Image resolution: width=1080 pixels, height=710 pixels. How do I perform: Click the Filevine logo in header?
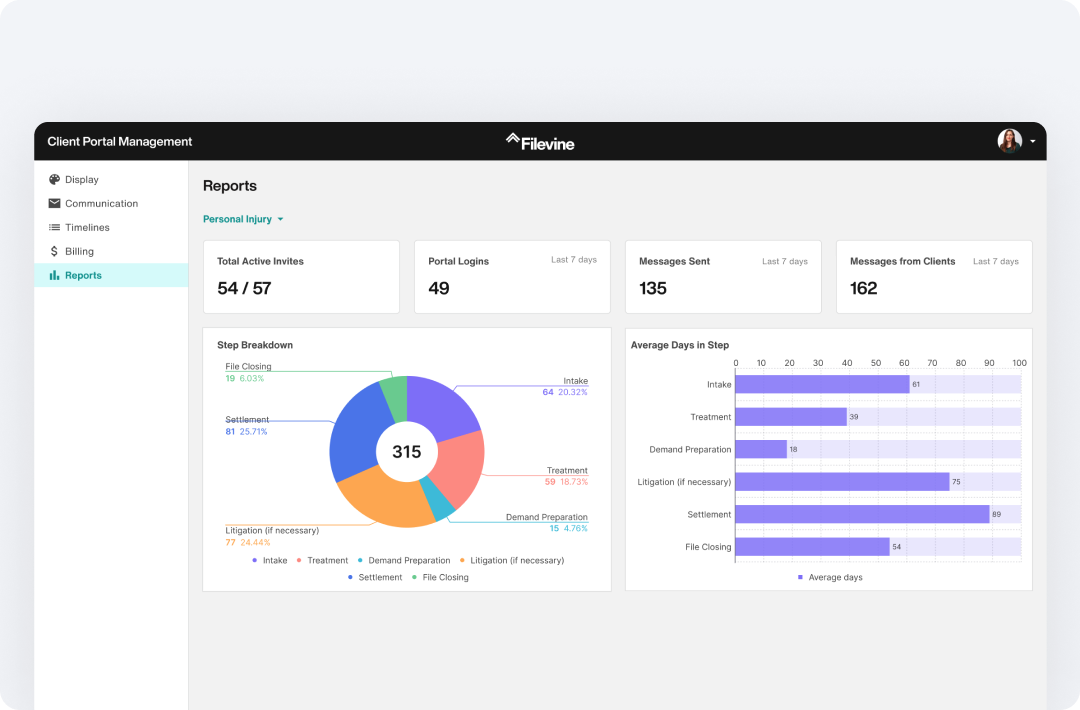(540, 142)
